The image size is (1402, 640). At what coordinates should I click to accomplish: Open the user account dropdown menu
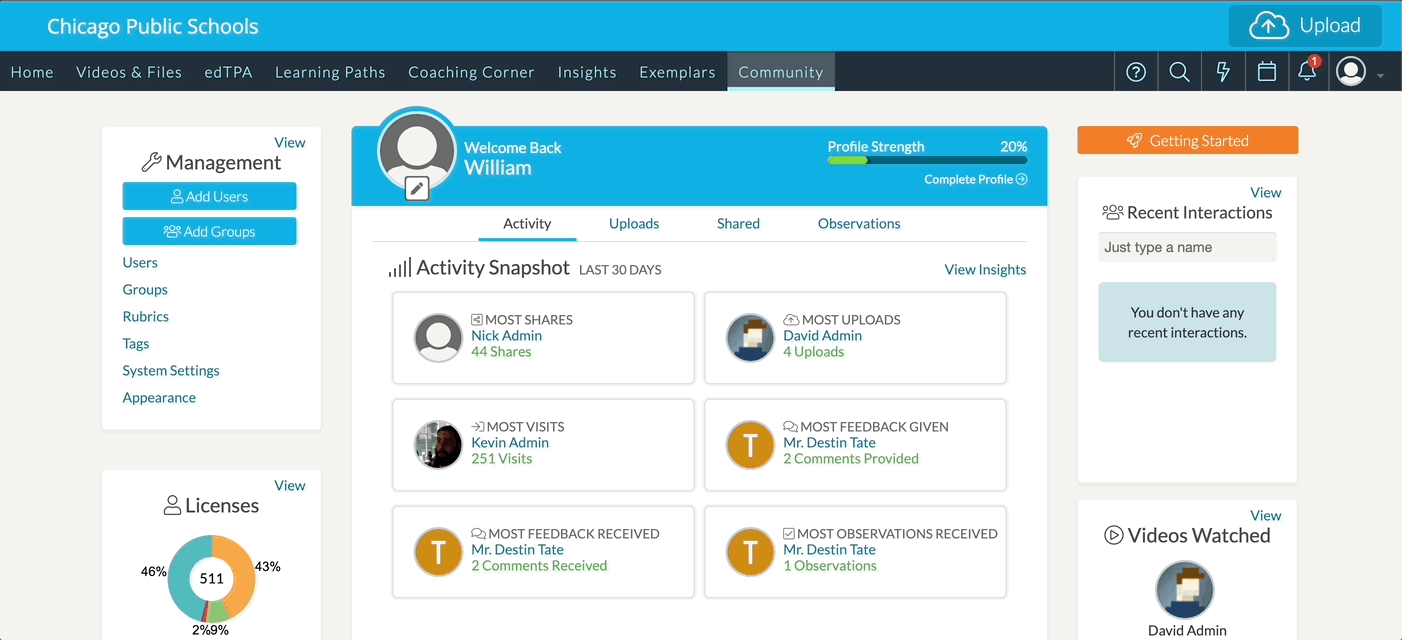(1360, 72)
